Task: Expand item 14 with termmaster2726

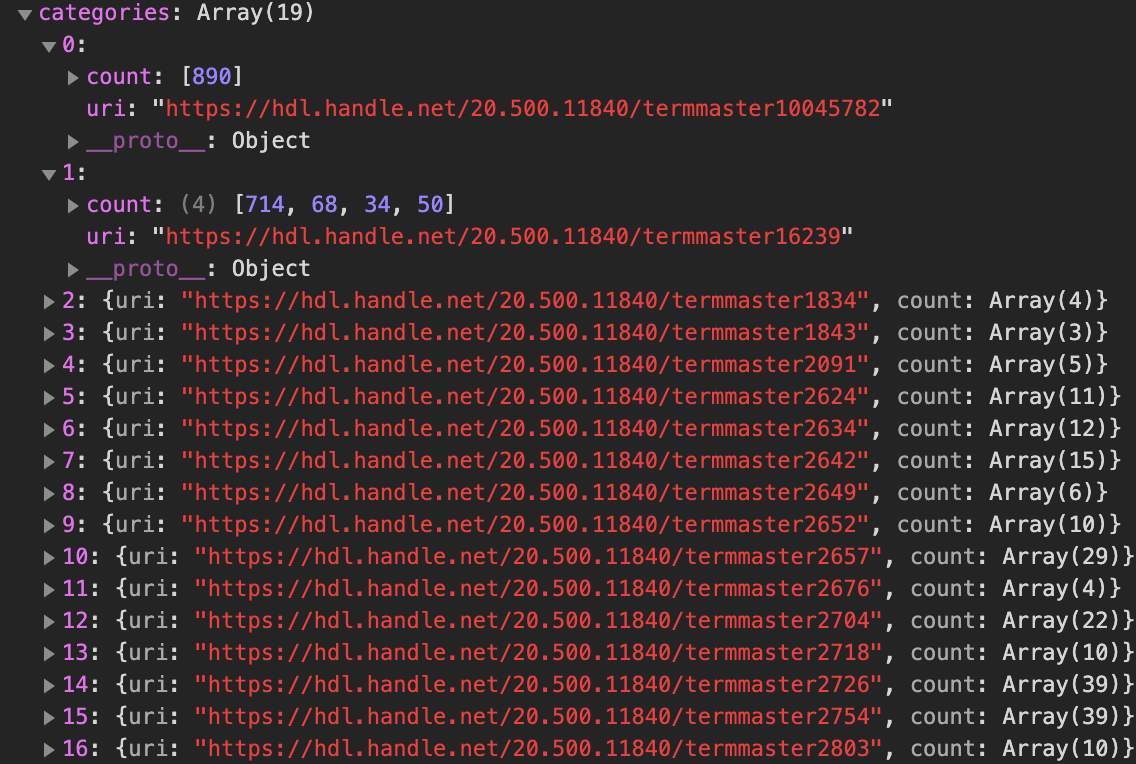Action: tap(49, 685)
